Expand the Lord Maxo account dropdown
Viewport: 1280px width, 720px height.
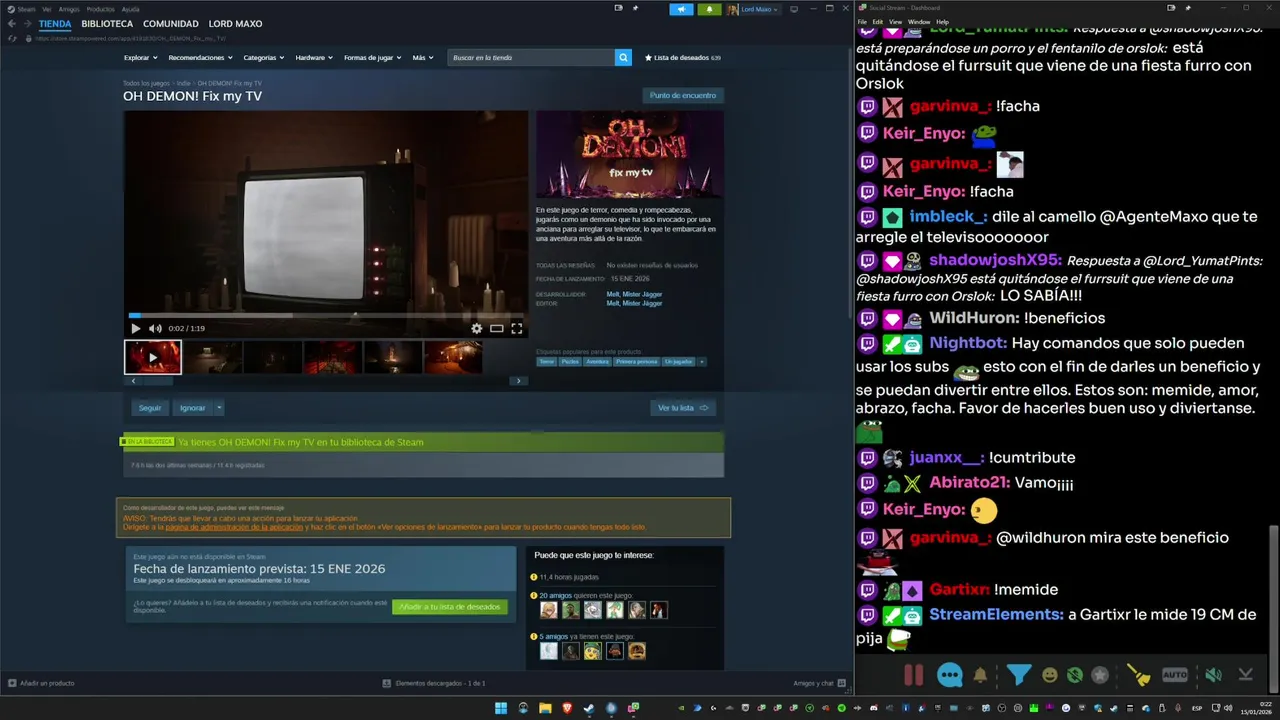pyautogui.click(x=754, y=9)
